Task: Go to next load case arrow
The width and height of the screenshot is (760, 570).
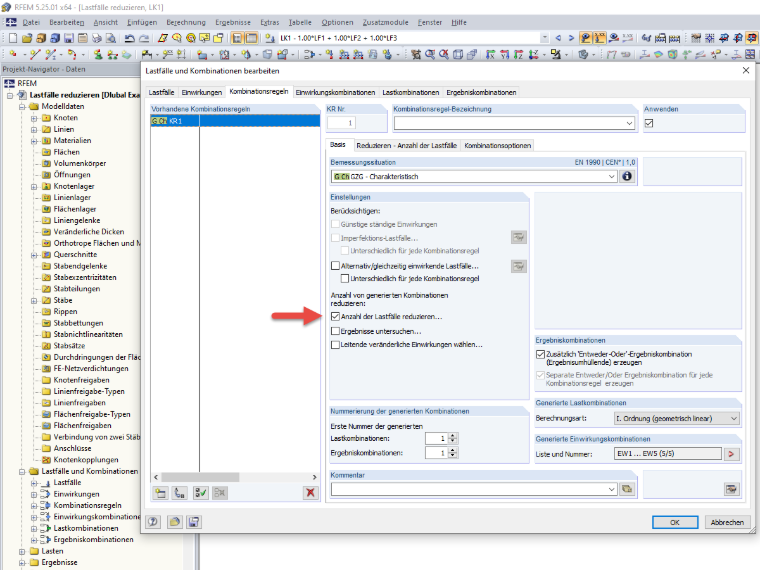Action: click(571, 38)
